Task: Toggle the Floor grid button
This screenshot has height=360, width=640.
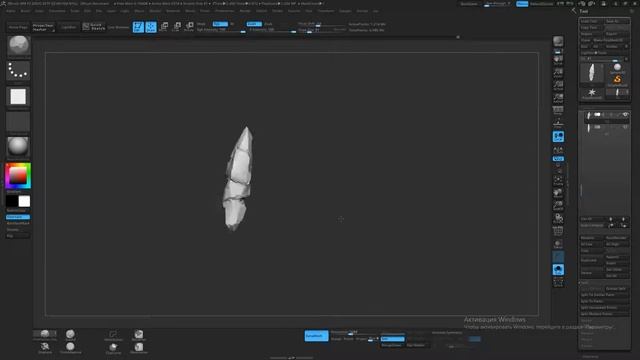Action: [558, 123]
